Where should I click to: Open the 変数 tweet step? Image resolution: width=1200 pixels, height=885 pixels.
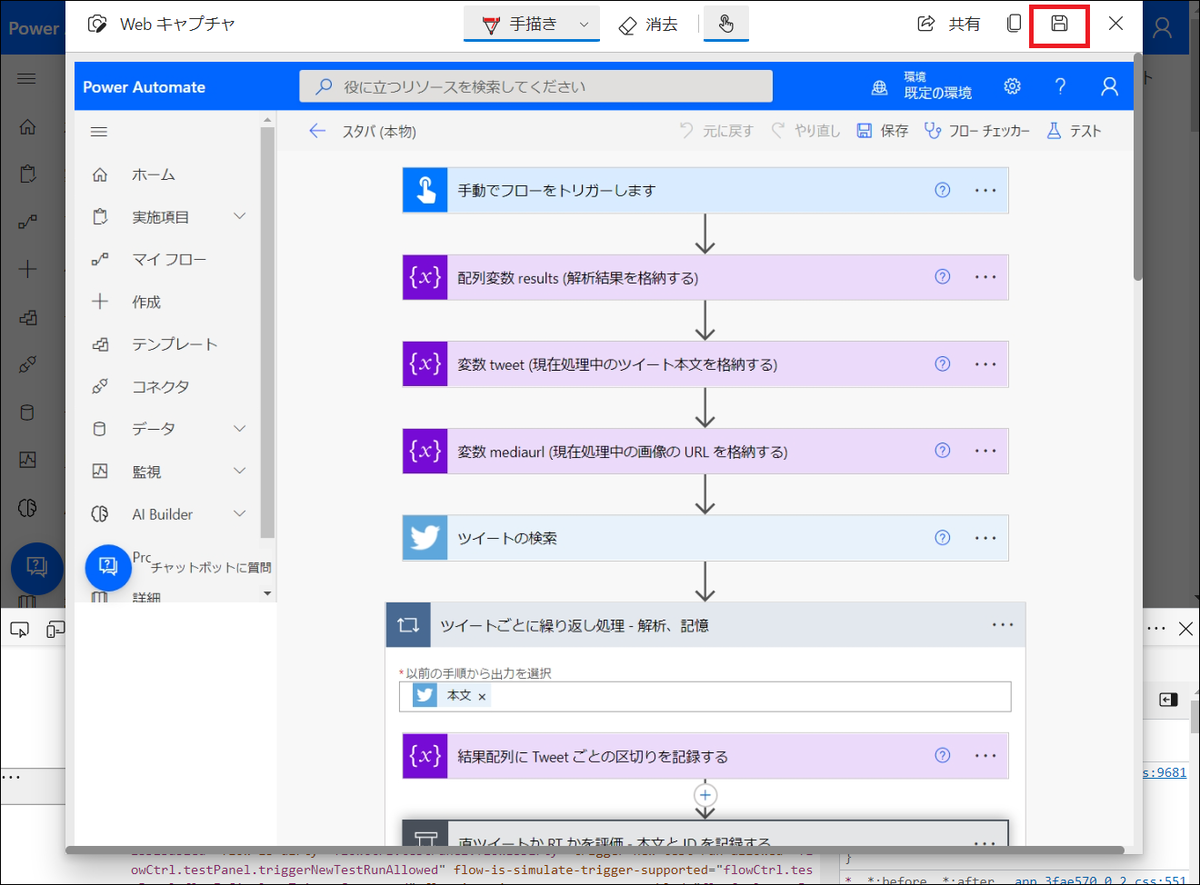pyautogui.click(x=705, y=364)
